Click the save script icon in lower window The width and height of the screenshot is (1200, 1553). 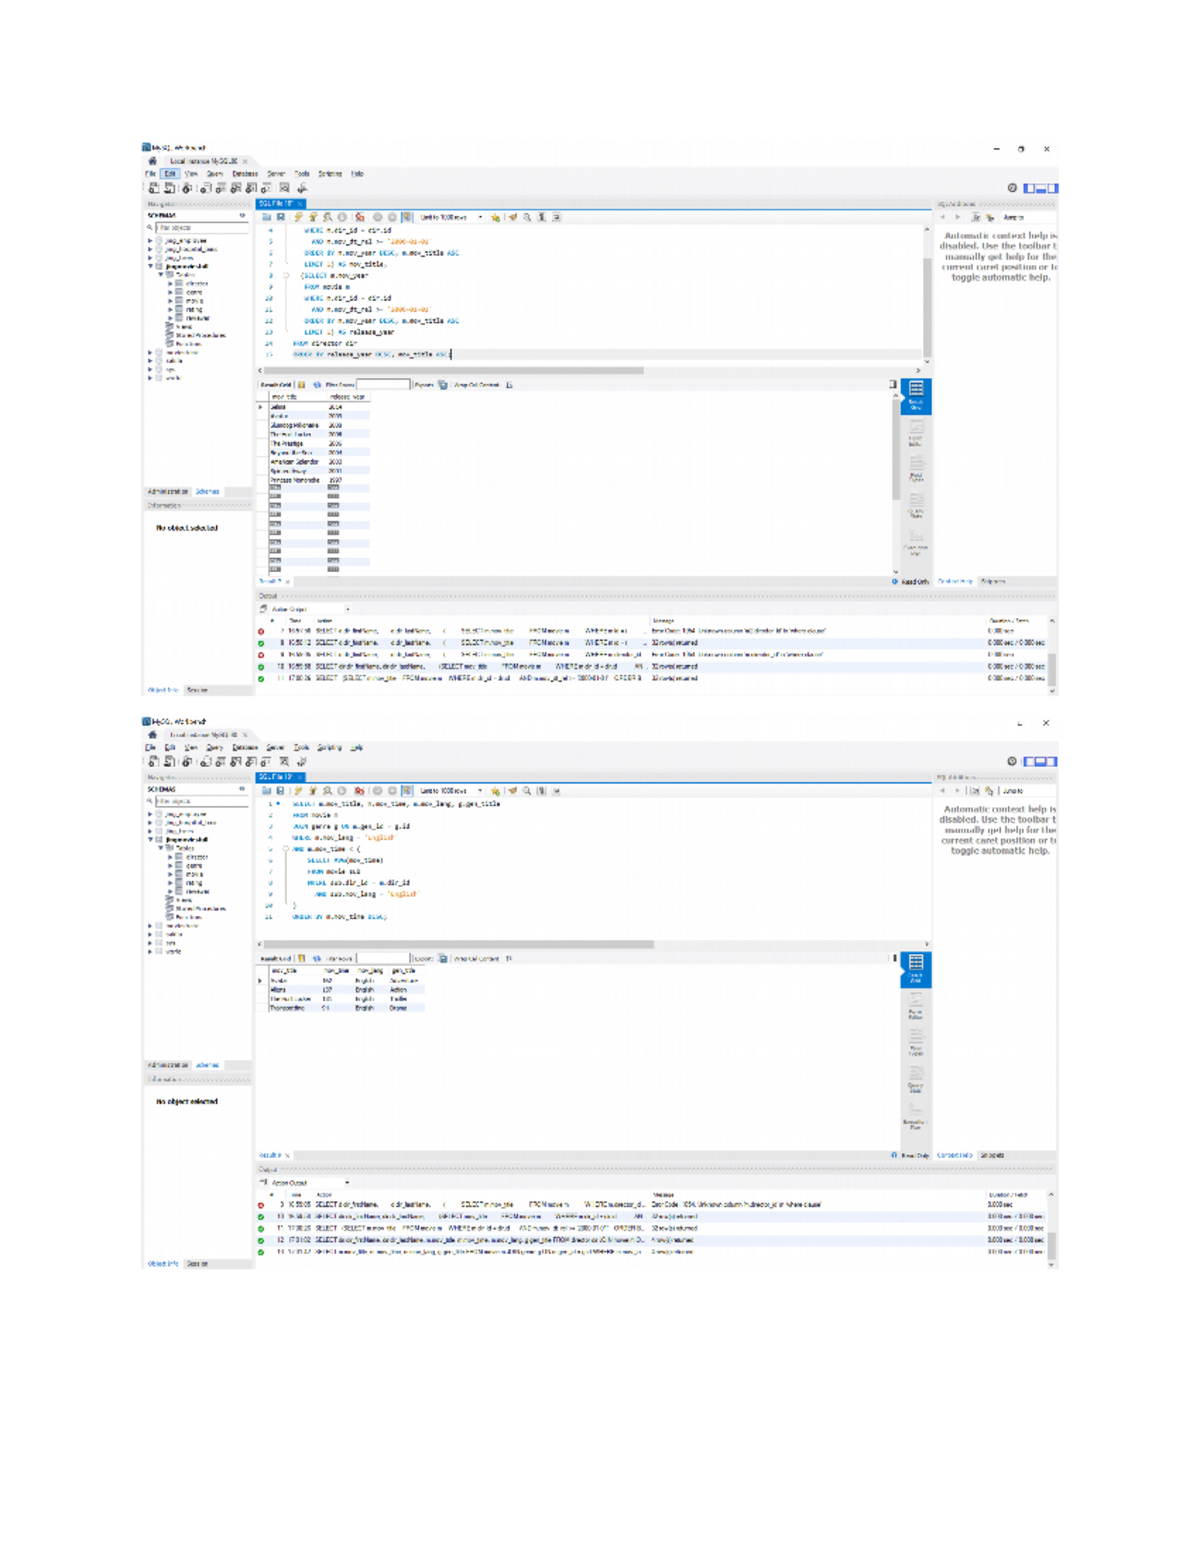[281, 791]
